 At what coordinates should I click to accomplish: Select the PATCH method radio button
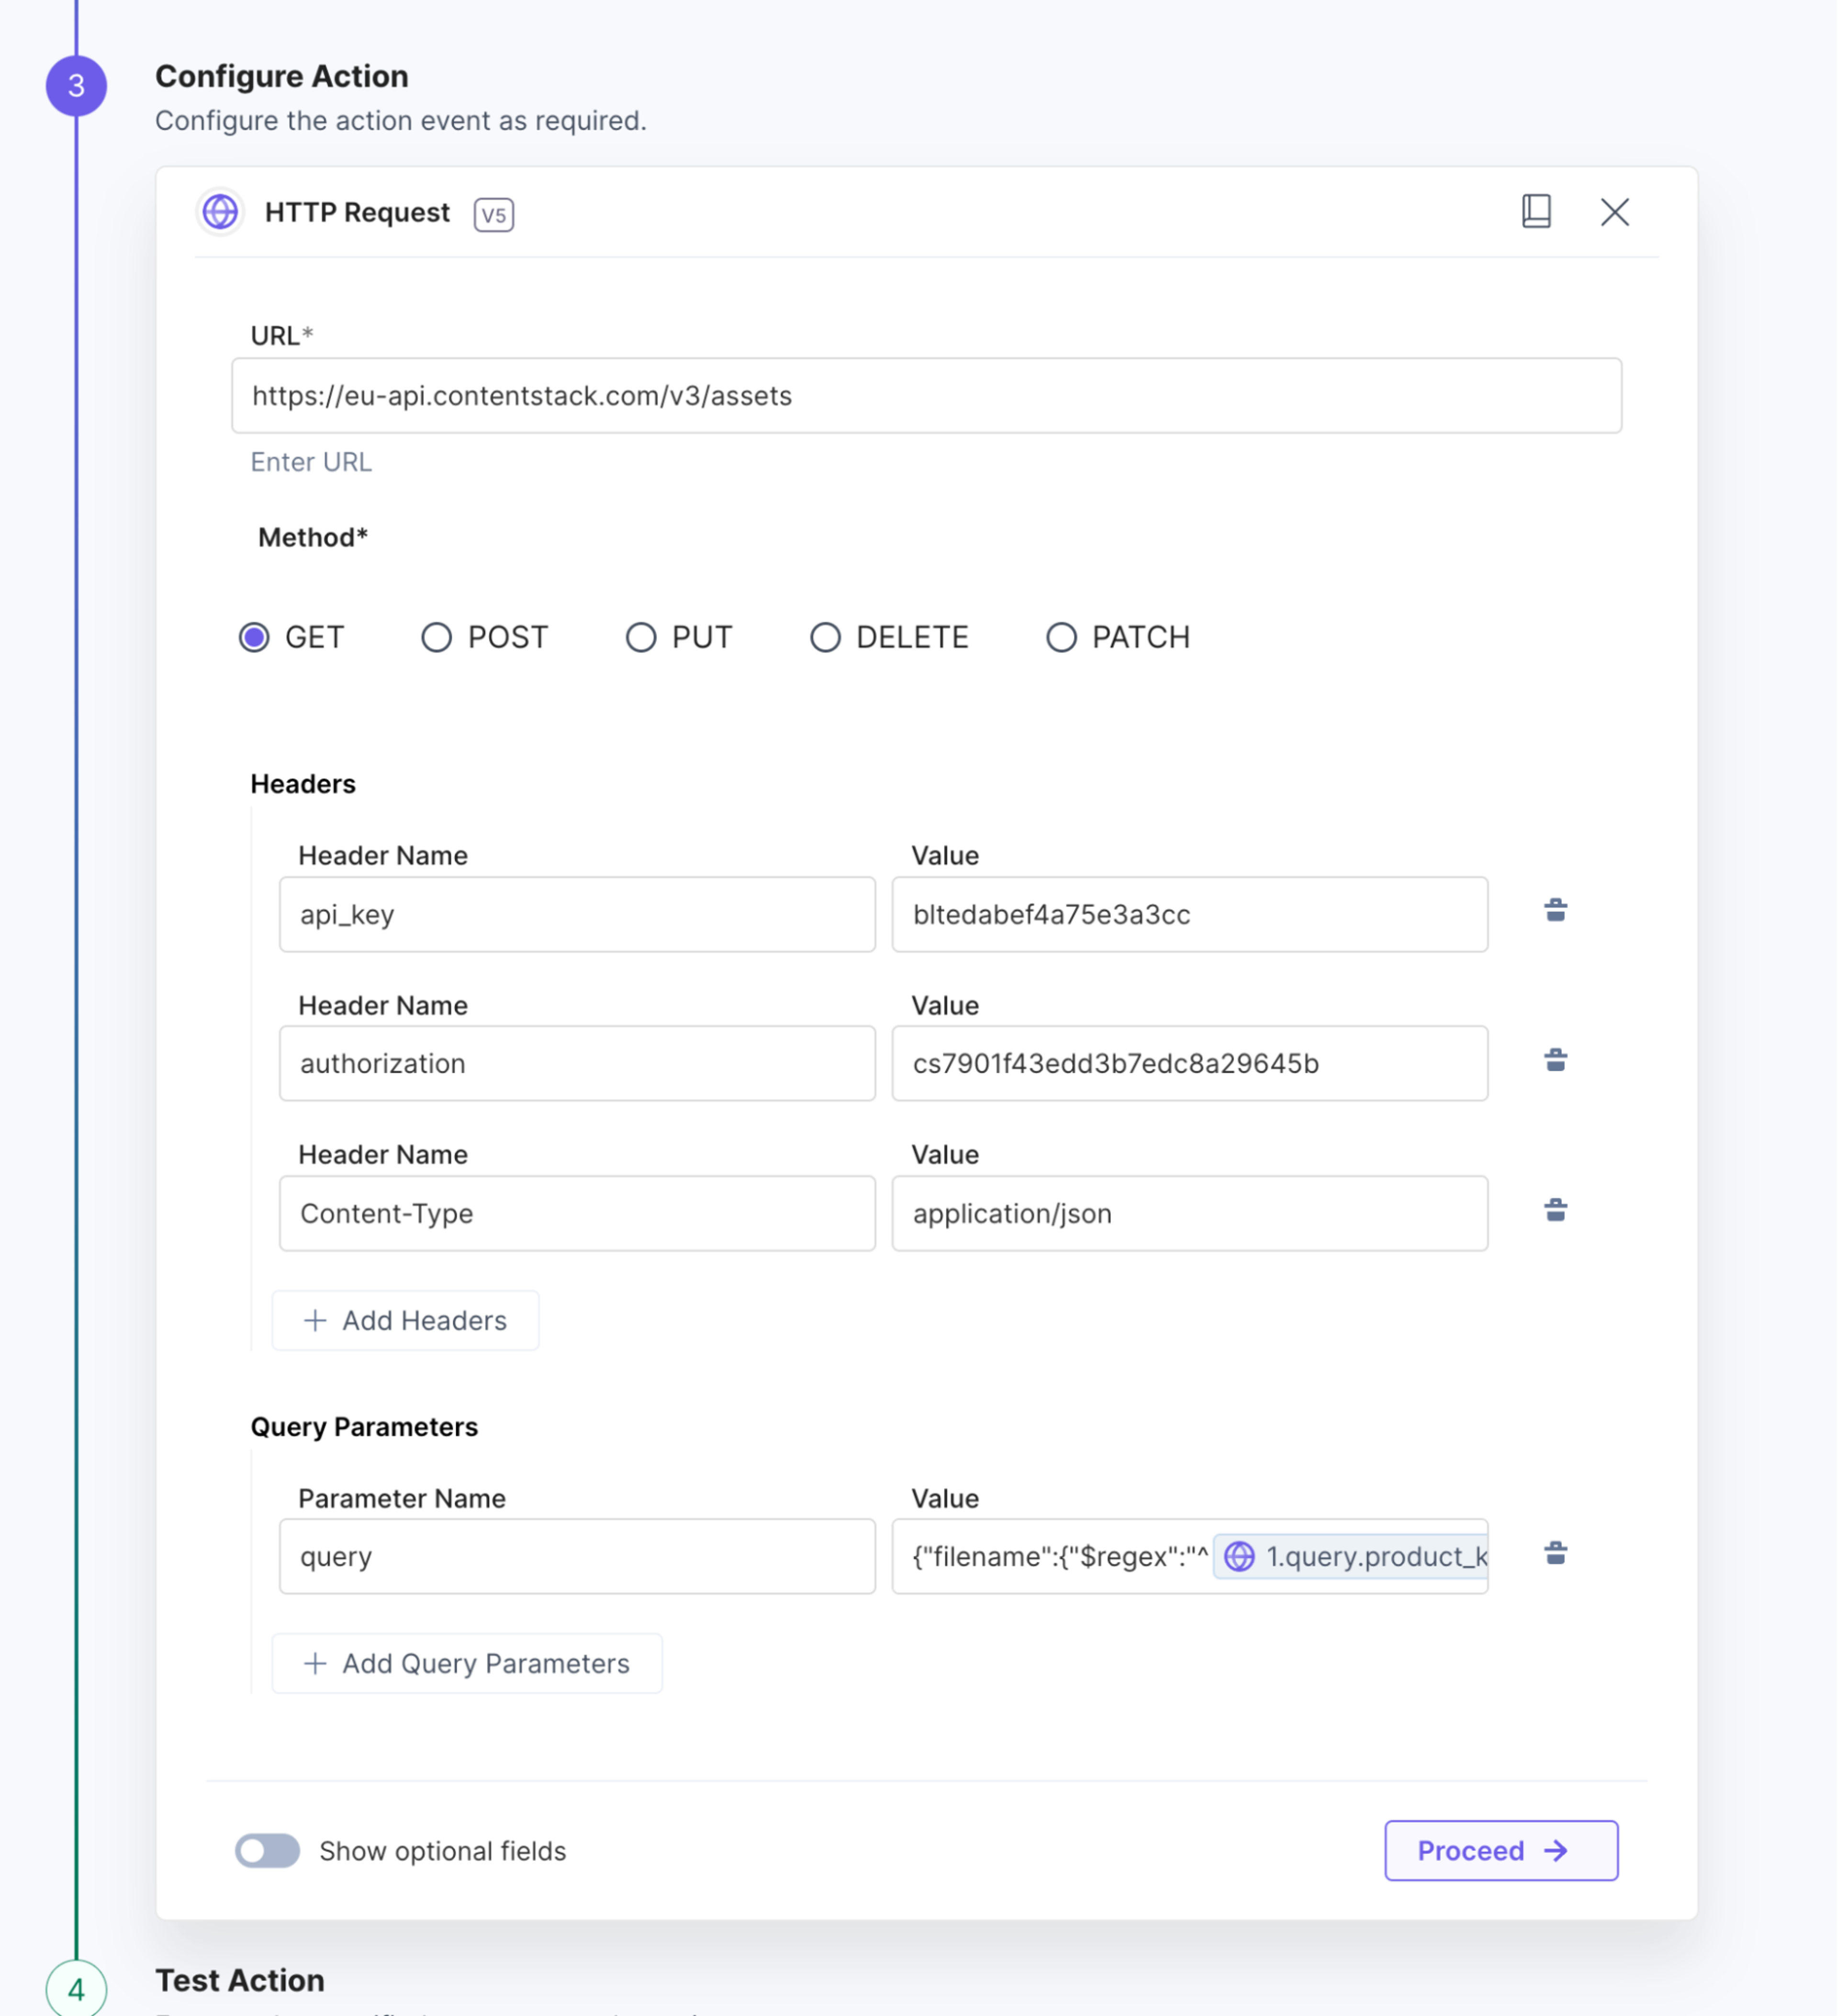1061,637
